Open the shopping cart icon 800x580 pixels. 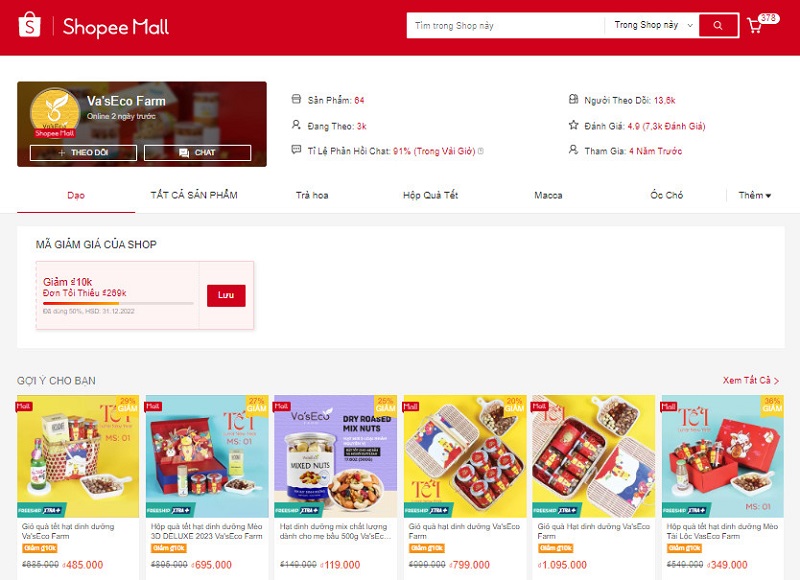[x=754, y=26]
